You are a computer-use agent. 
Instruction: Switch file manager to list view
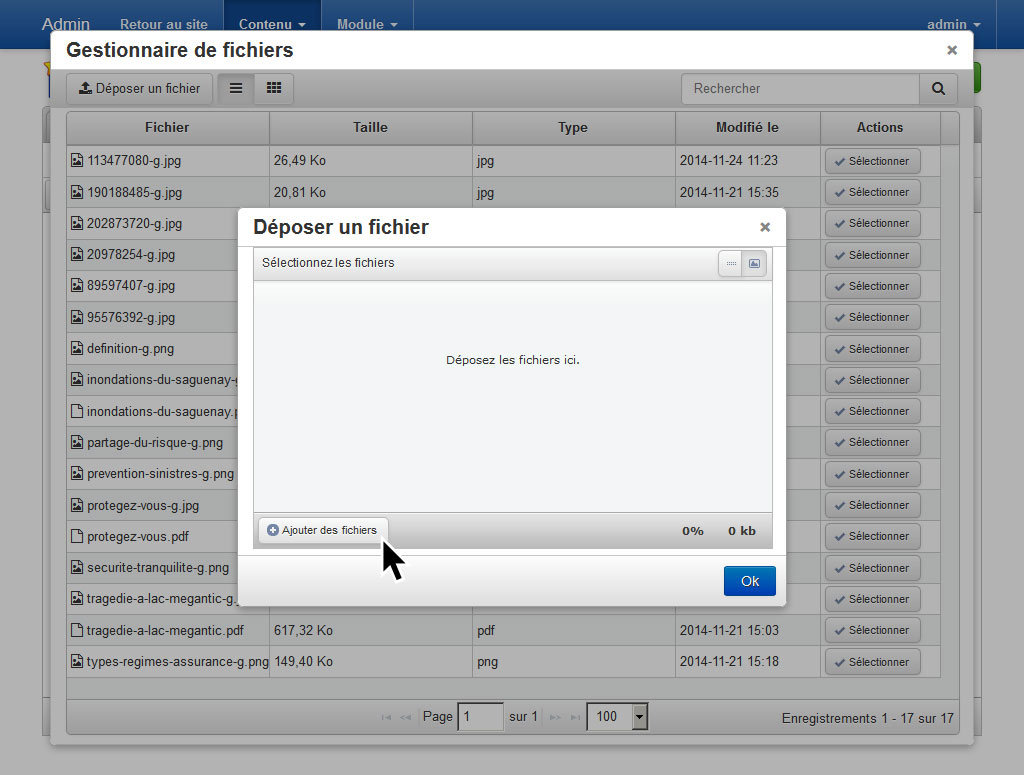(236, 88)
